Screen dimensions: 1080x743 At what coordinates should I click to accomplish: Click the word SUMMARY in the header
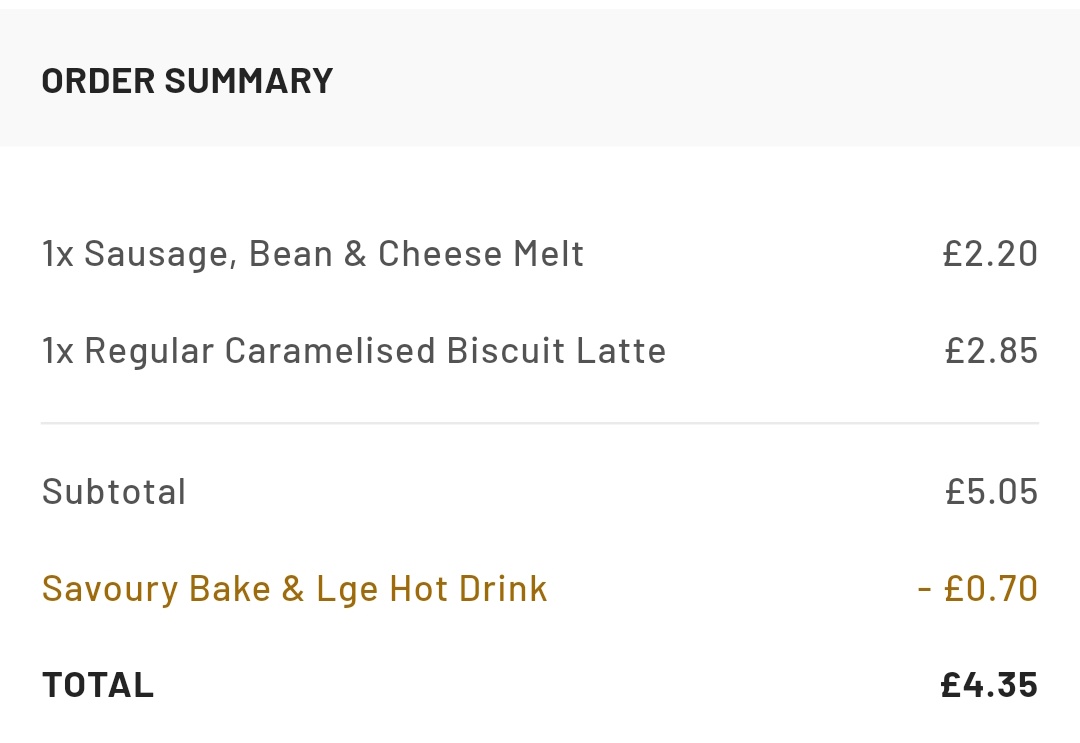[249, 81]
